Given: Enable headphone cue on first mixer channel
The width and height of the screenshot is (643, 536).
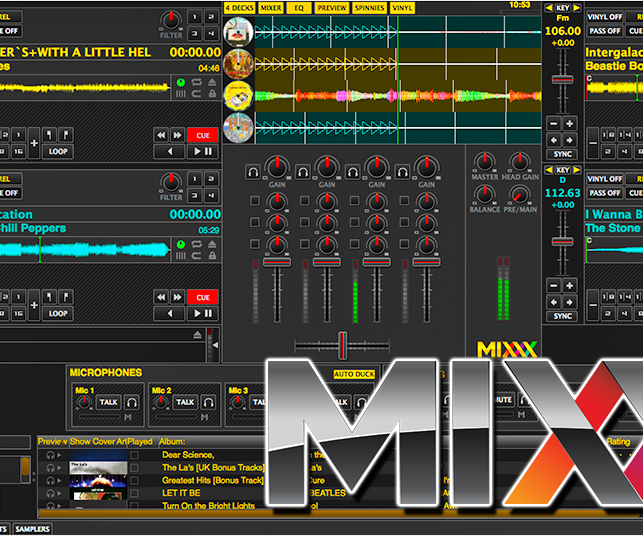Looking at the screenshot, I should point(253,172).
